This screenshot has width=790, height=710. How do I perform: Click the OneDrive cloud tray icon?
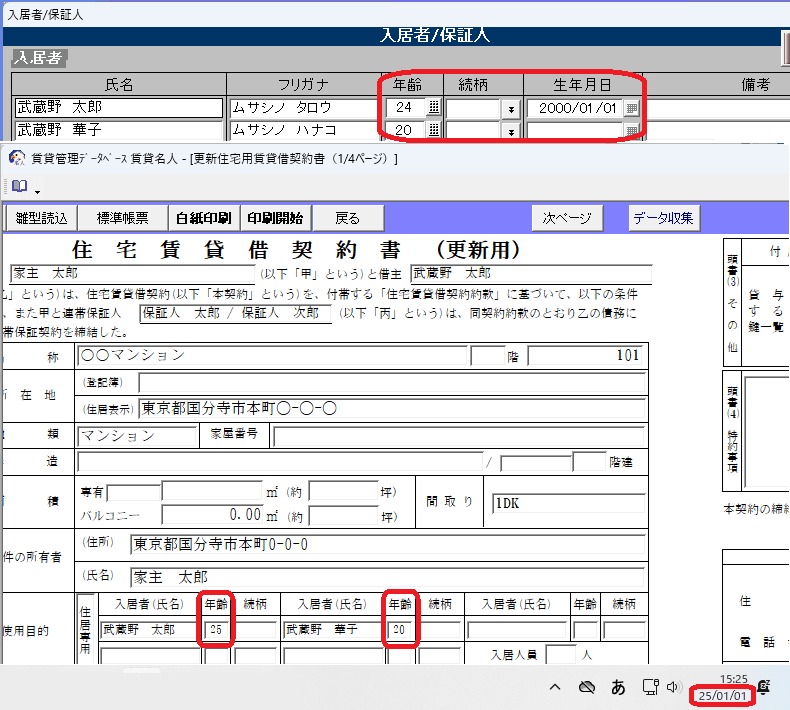click(x=587, y=687)
